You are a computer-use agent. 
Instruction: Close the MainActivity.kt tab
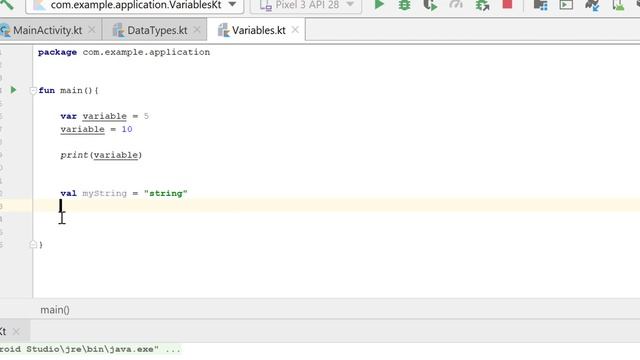92,30
